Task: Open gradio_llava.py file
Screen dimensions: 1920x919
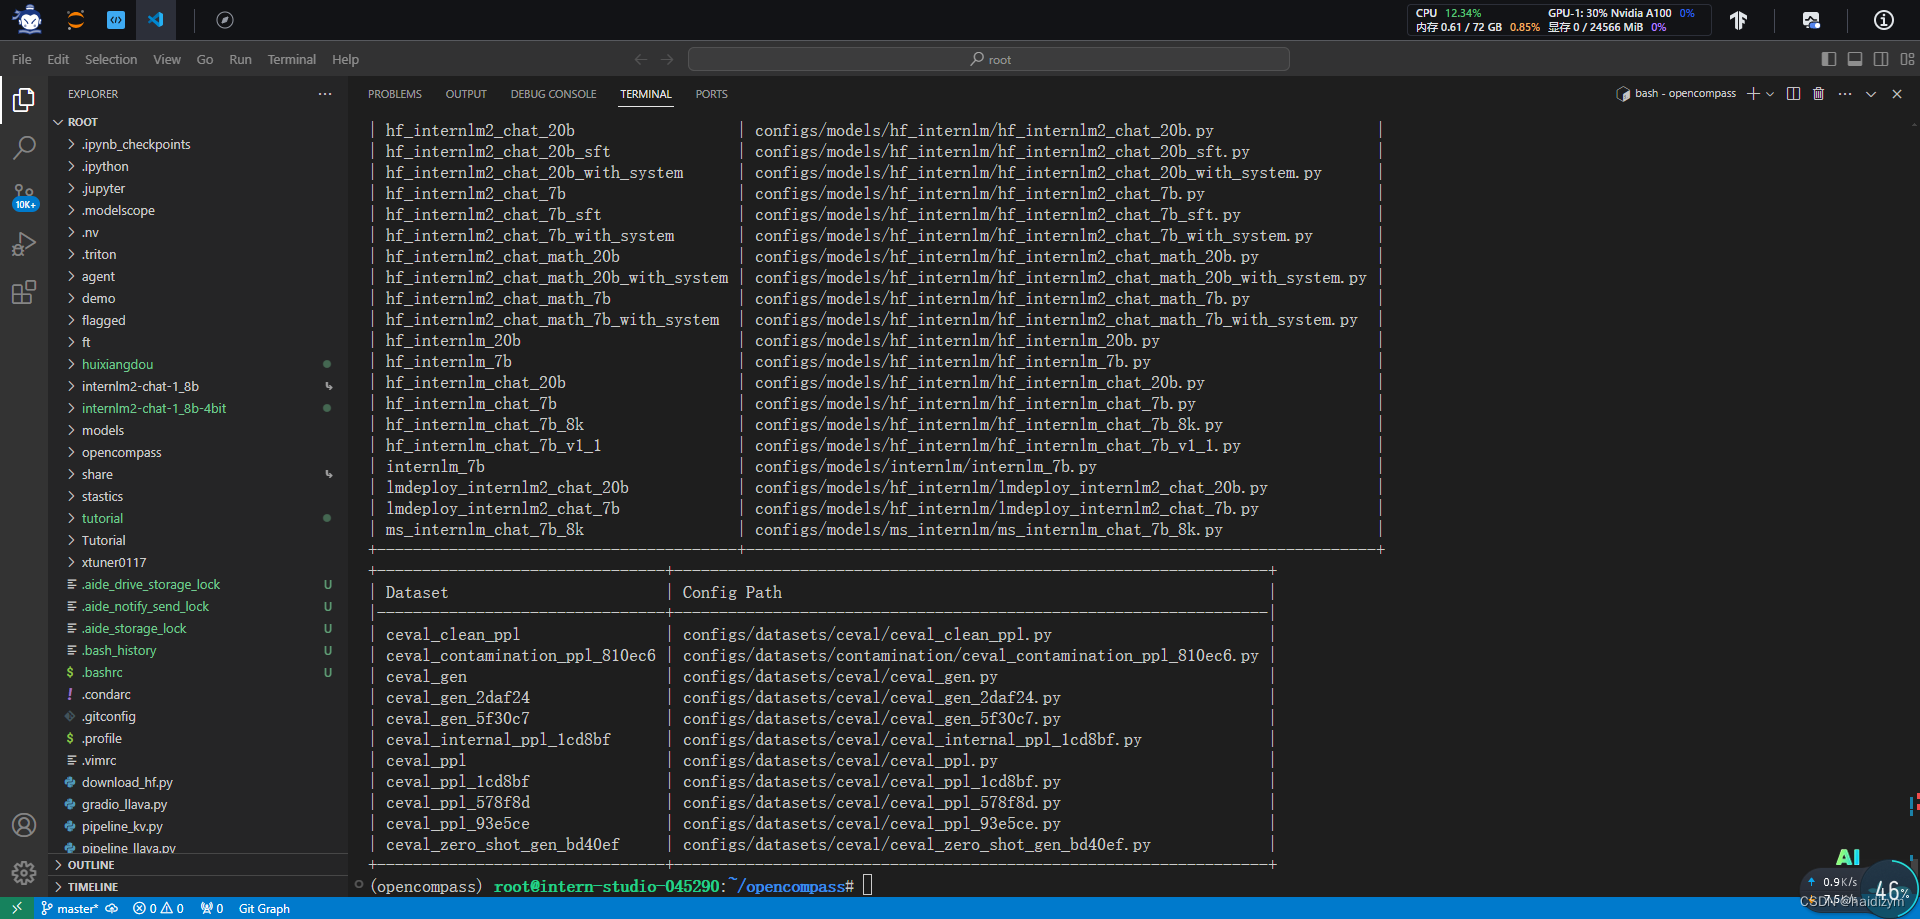Action: [x=198, y=804]
